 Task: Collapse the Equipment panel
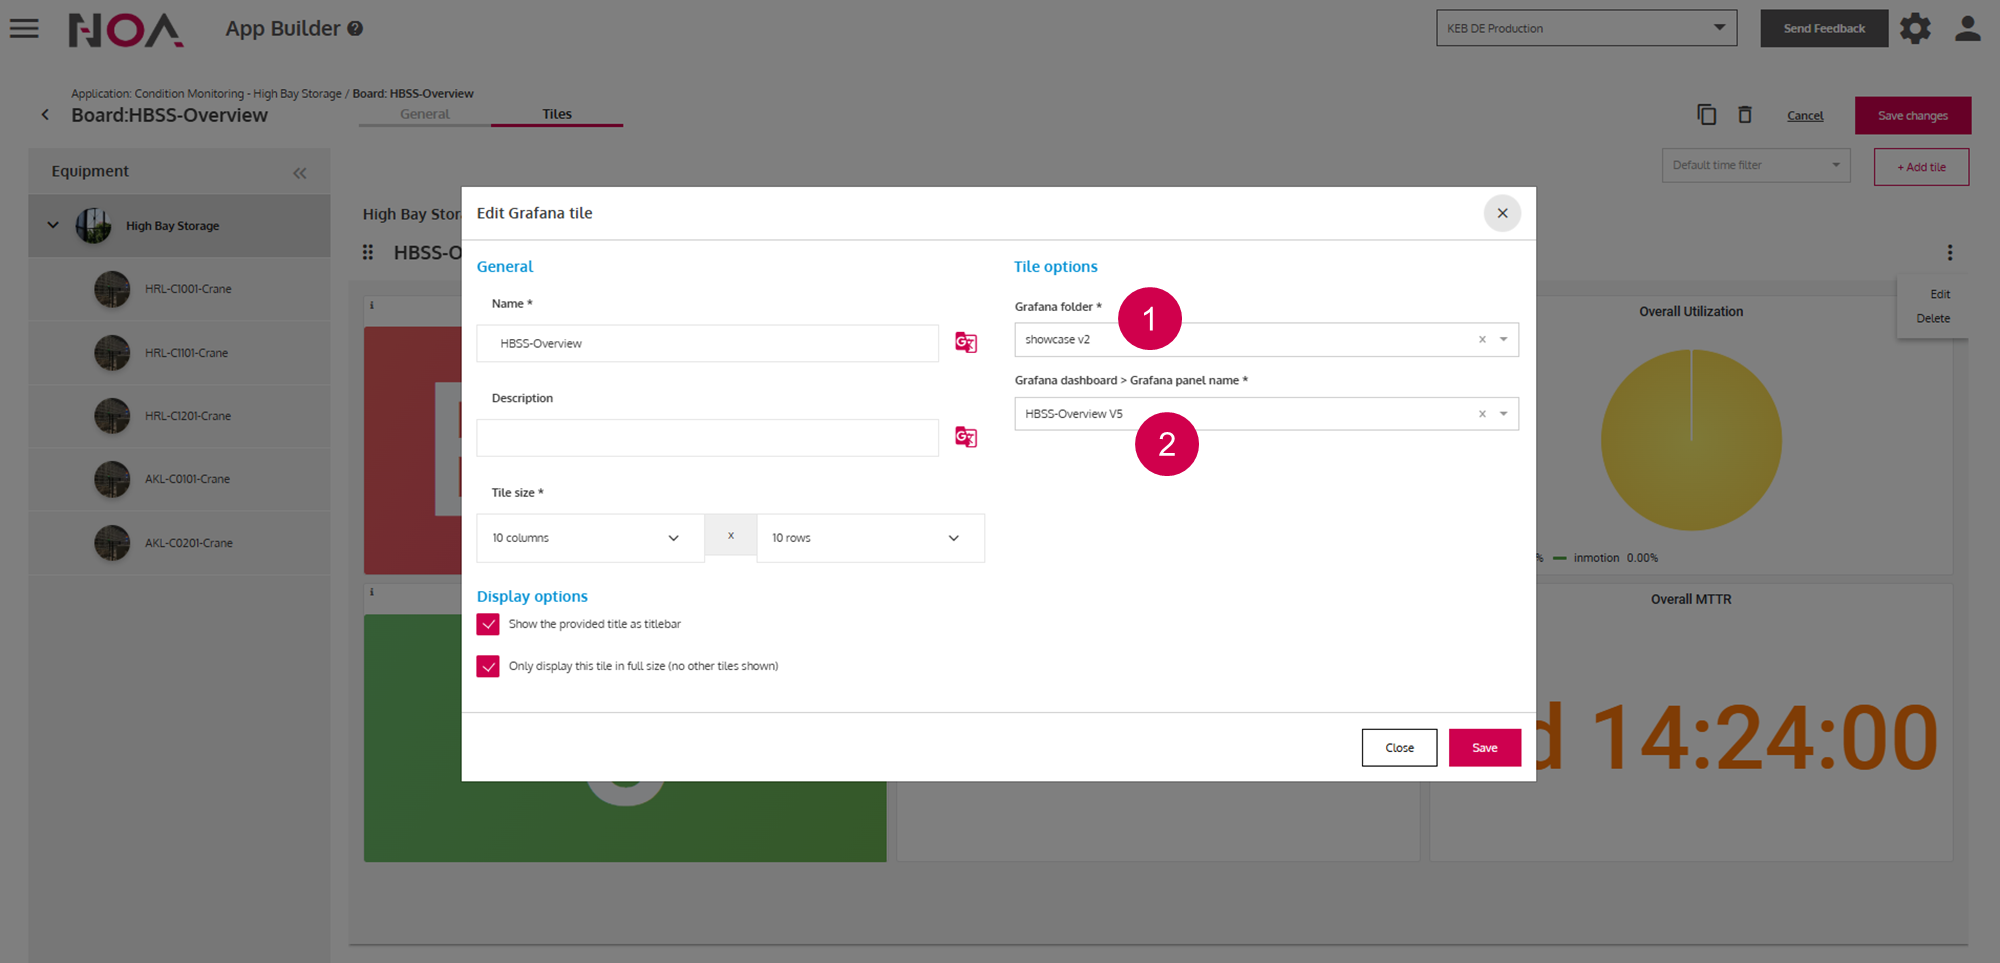299,173
